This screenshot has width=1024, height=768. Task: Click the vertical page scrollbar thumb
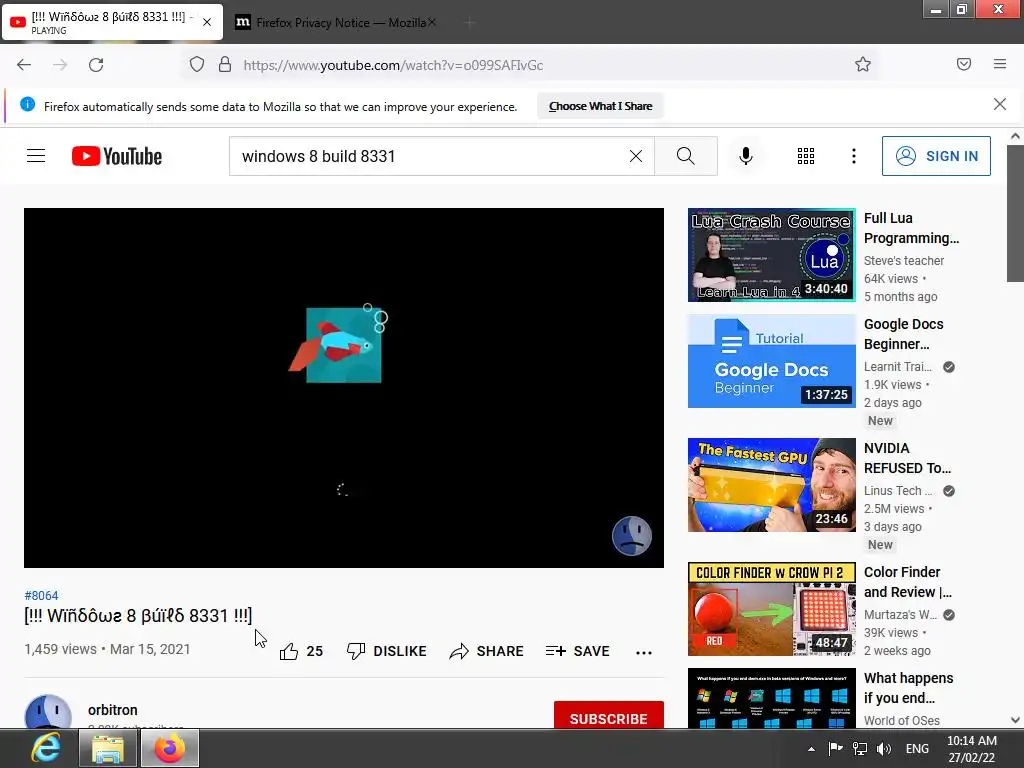[1015, 214]
